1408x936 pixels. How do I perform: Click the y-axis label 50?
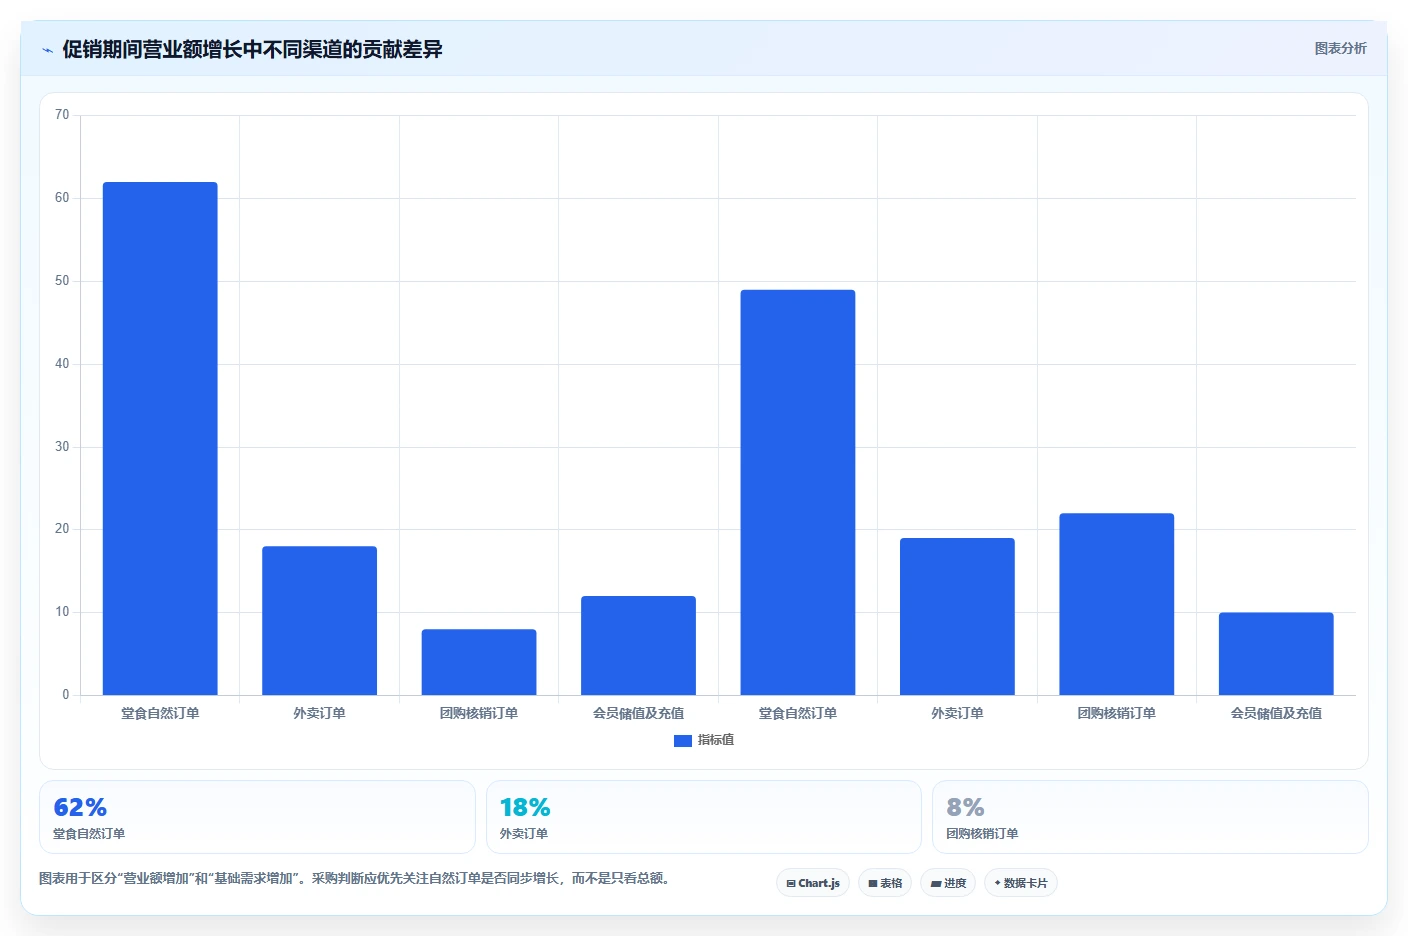(62, 281)
